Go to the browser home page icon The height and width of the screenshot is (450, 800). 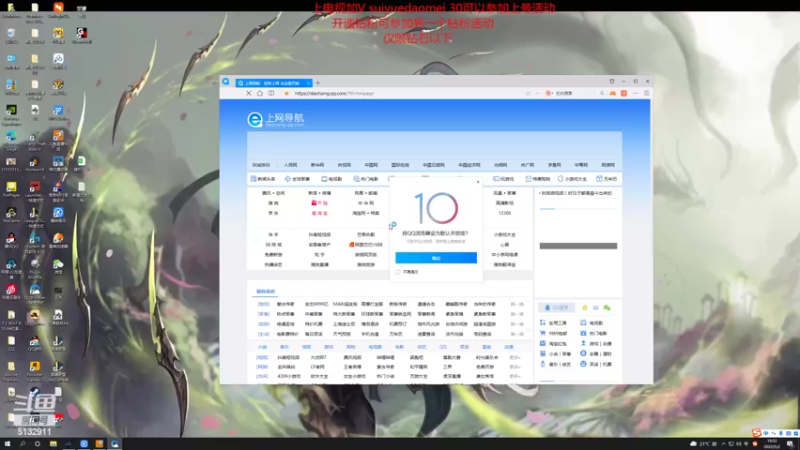tap(260, 93)
